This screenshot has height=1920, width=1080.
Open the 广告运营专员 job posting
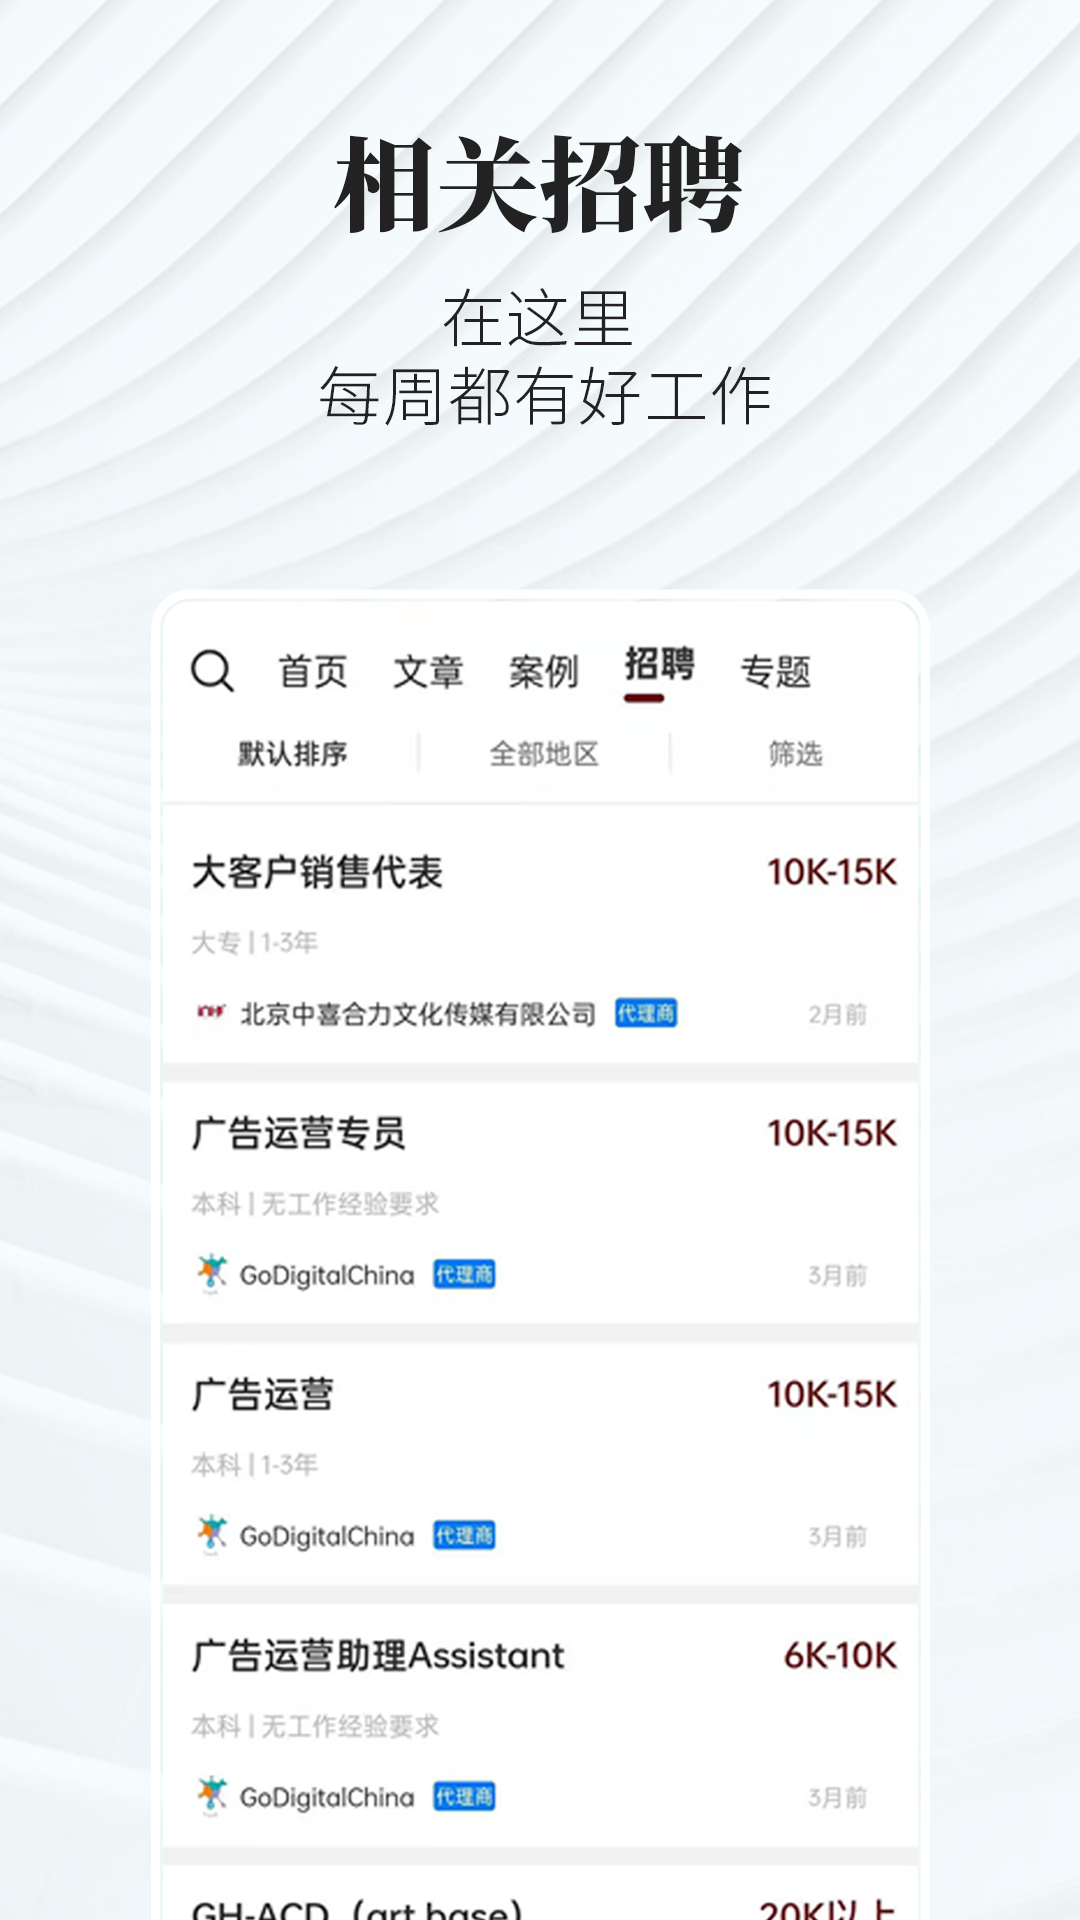[x=540, y=1203]
